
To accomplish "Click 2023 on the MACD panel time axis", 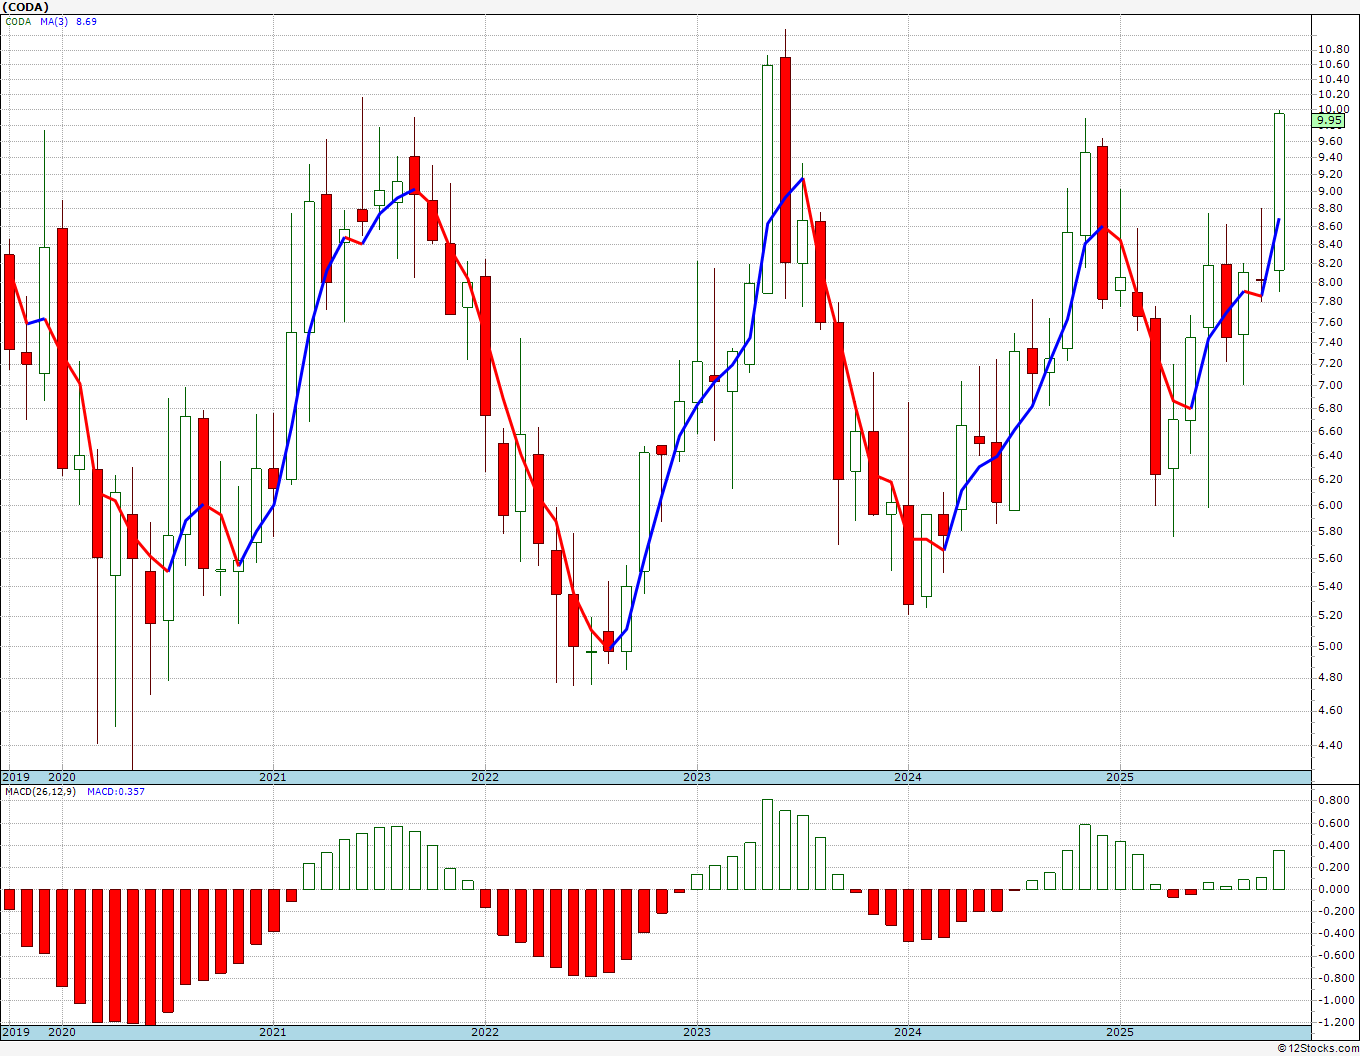I will click(x=697, y=1032).
